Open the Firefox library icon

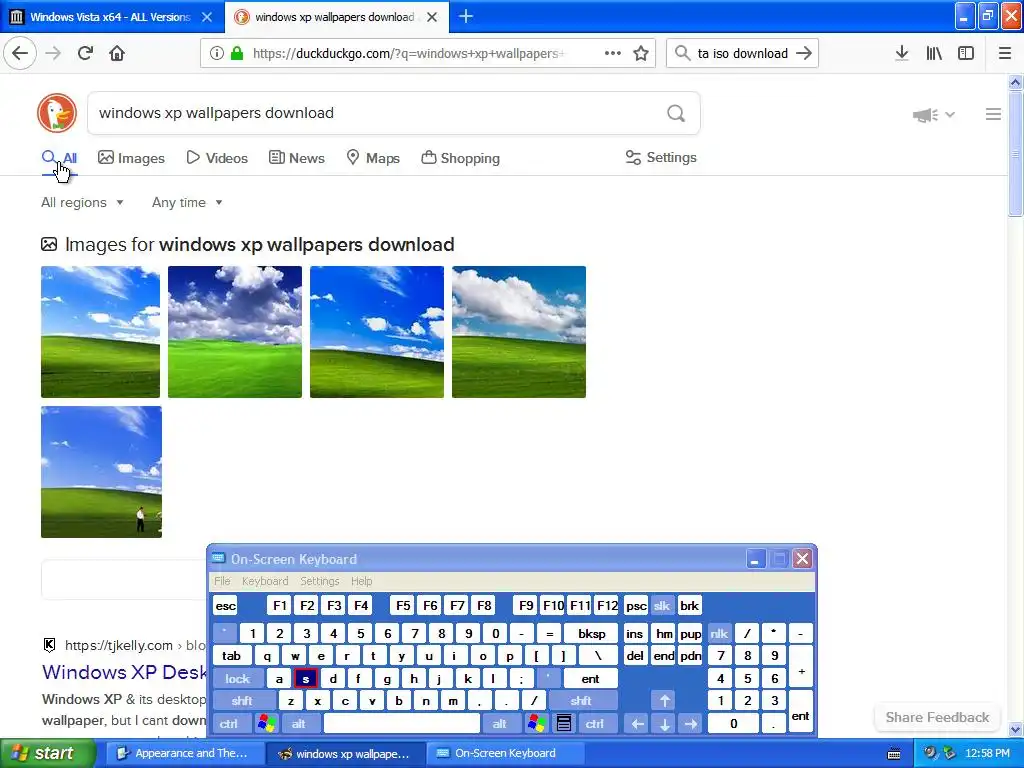(934, 54)
